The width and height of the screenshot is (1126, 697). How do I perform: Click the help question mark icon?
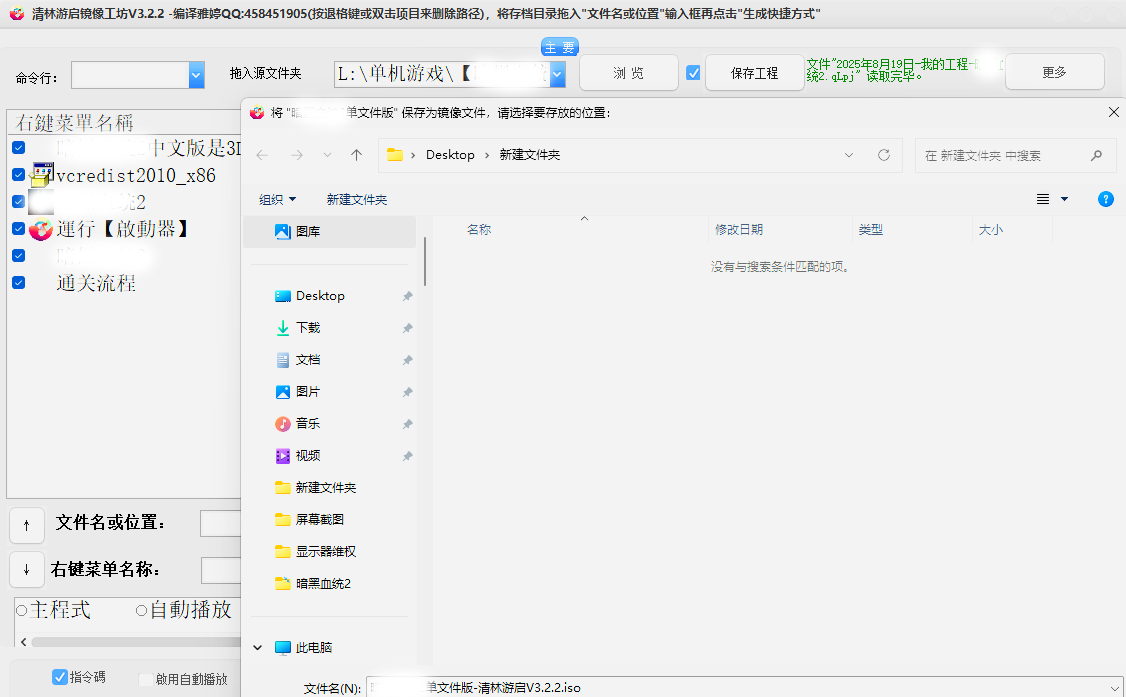(1106, 199)
